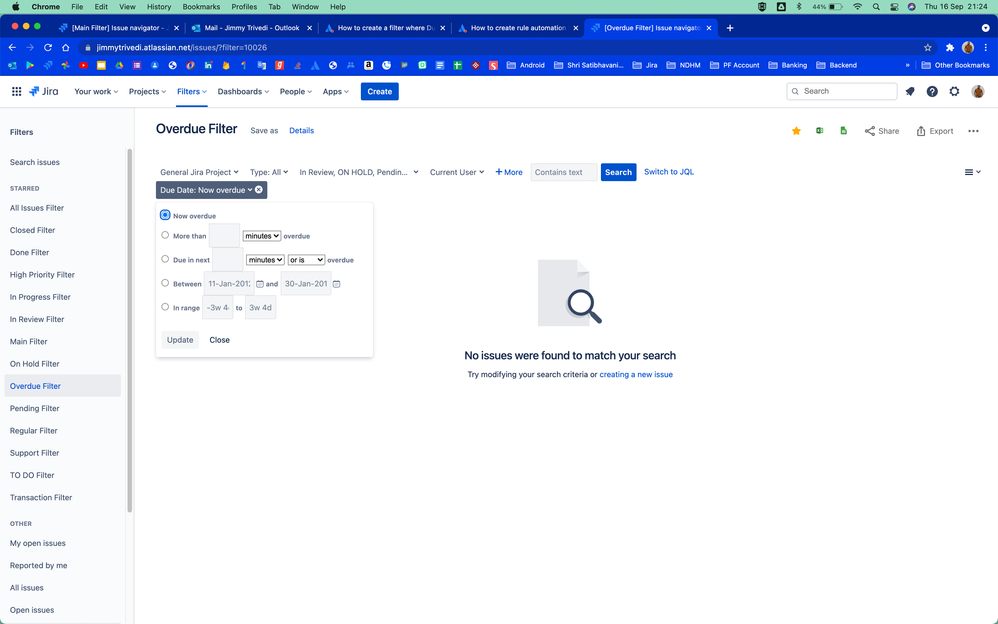This screenshot has height=624, width=998.
Task: Open Jira help icon
Action: click(x=931, y=91)
